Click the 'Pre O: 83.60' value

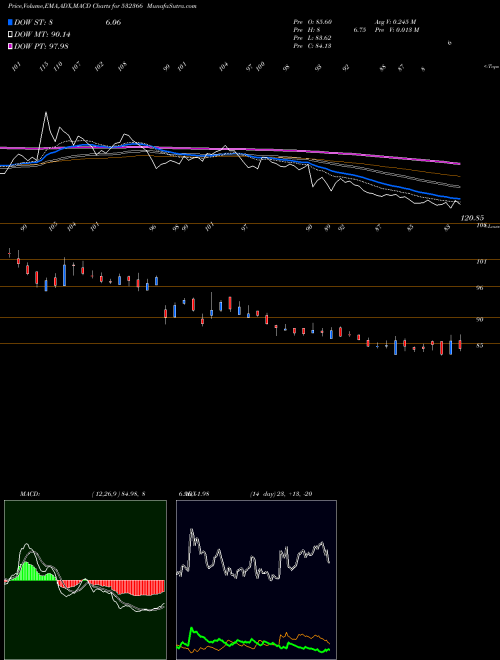pos(312,22)
